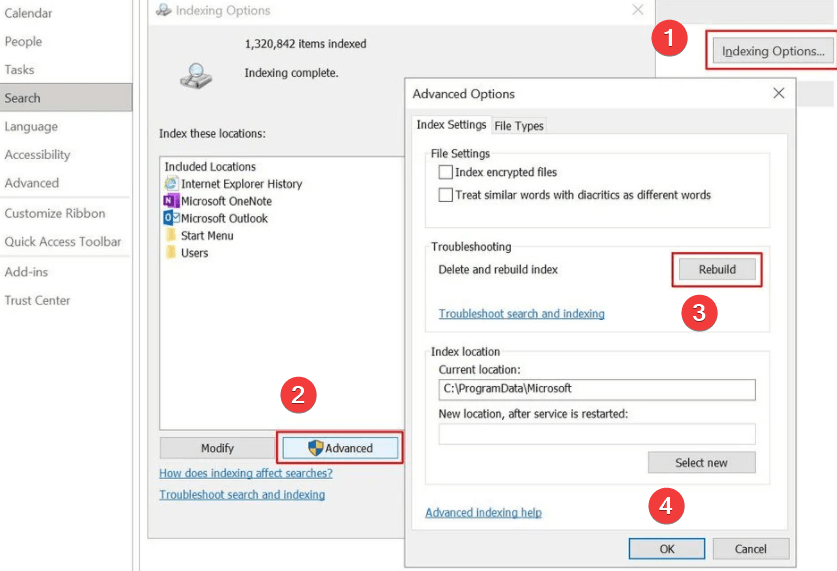Viewport: 837px width, 571px height.
Task: Toggle diacritics as different words checkbox
Action: pos(445,195)
